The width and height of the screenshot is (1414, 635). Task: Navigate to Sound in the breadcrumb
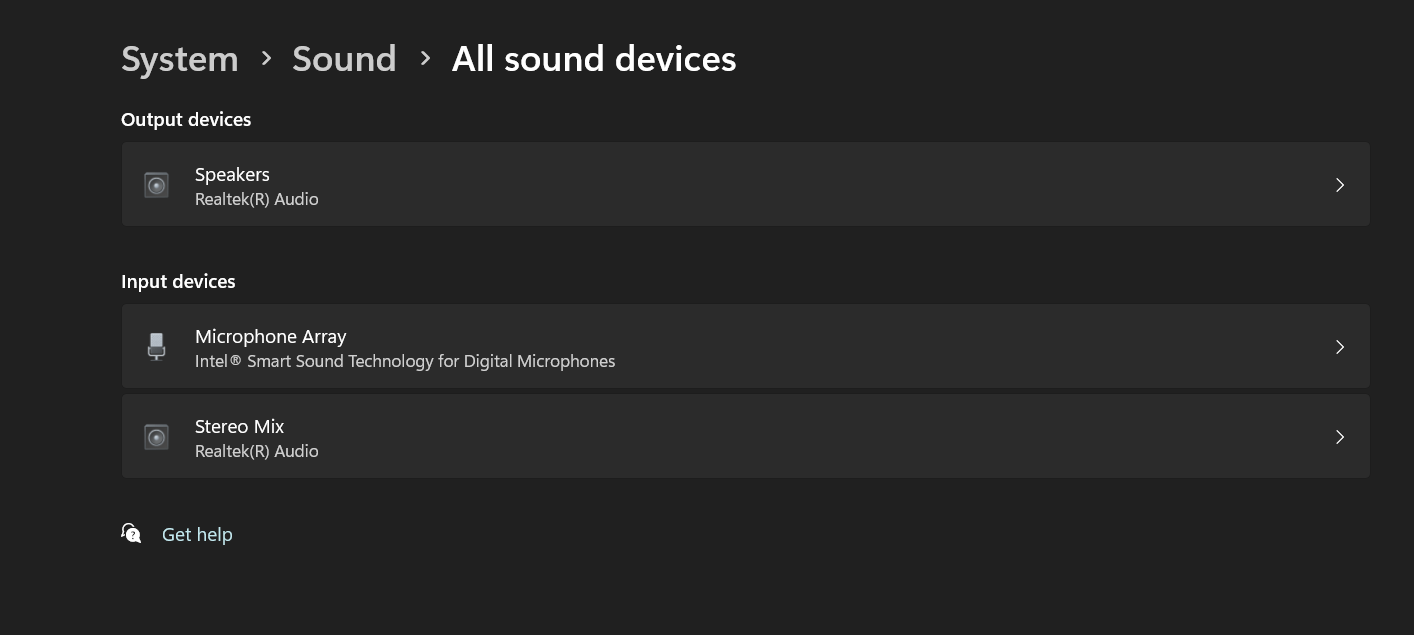pyautogui.click(x=344, y=59)
